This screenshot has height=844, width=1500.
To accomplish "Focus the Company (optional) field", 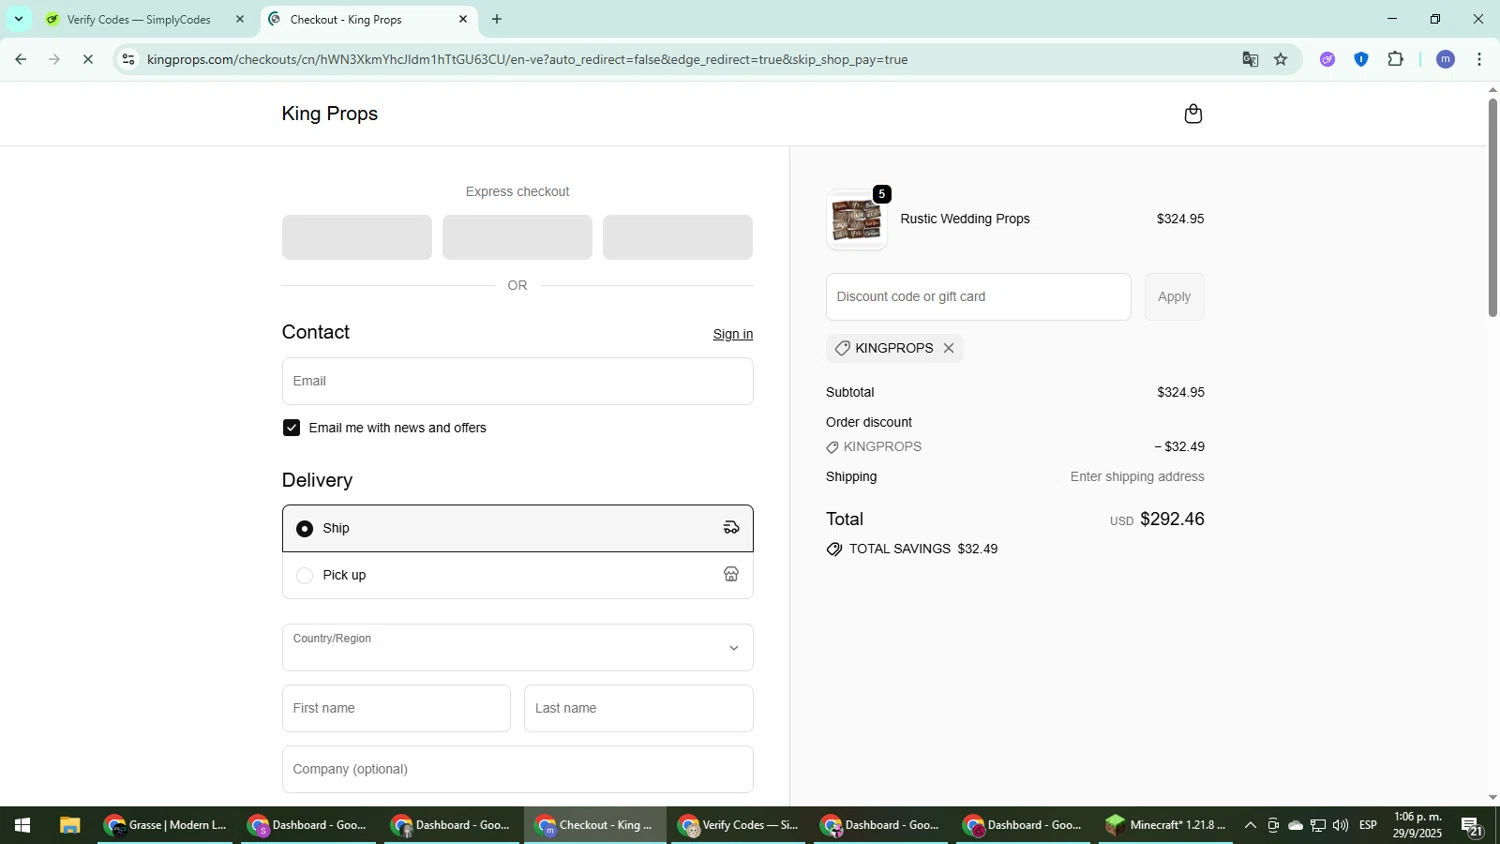I will 517,769.
